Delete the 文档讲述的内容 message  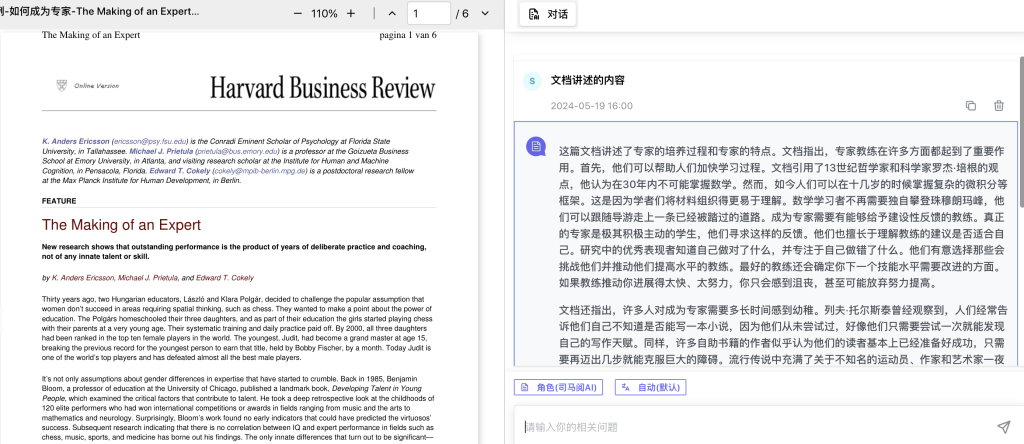click(x=999, y=106)
